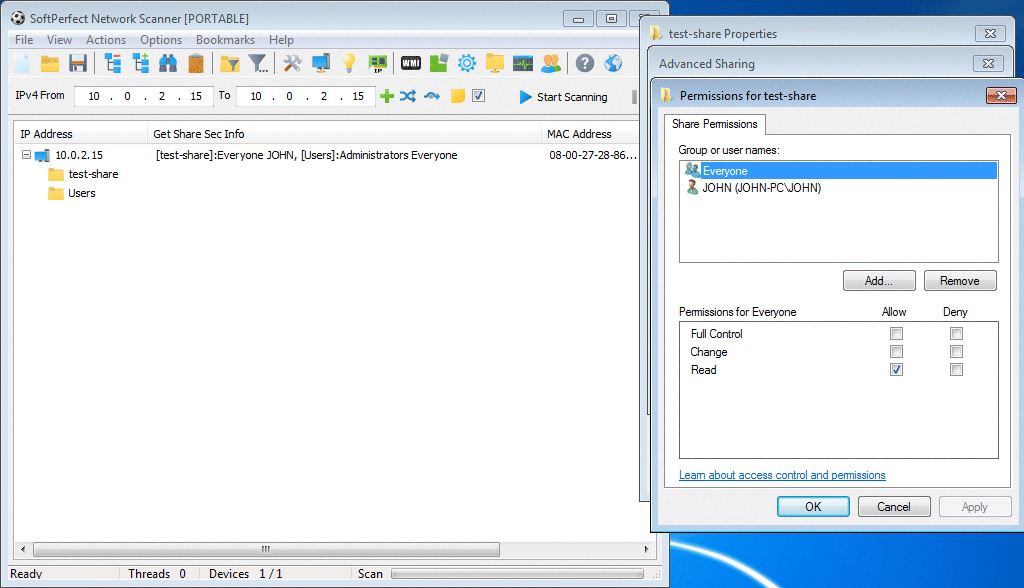This screenshot has width=1024, height=588.
Task: Open the Help menu
Action: pos(281,40)
